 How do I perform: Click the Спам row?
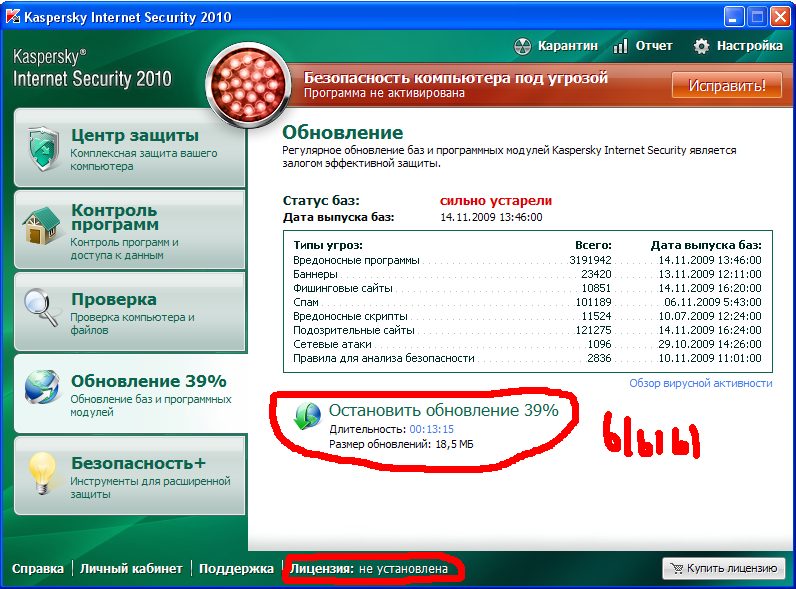527,302
